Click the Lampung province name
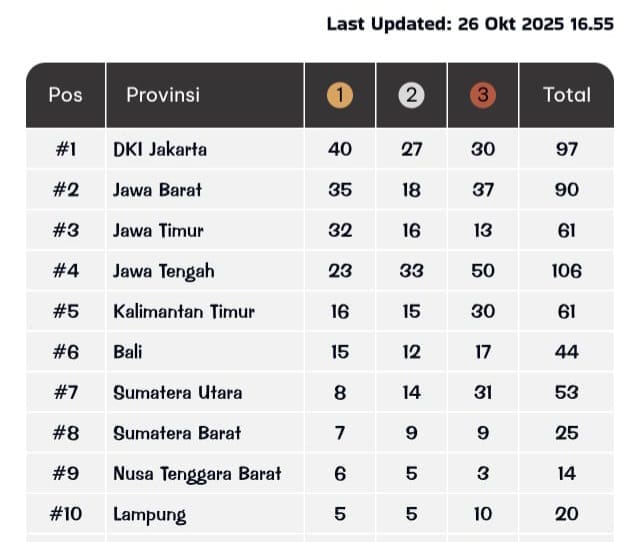The height and width of the screenshot is (542, 640). 149,515
